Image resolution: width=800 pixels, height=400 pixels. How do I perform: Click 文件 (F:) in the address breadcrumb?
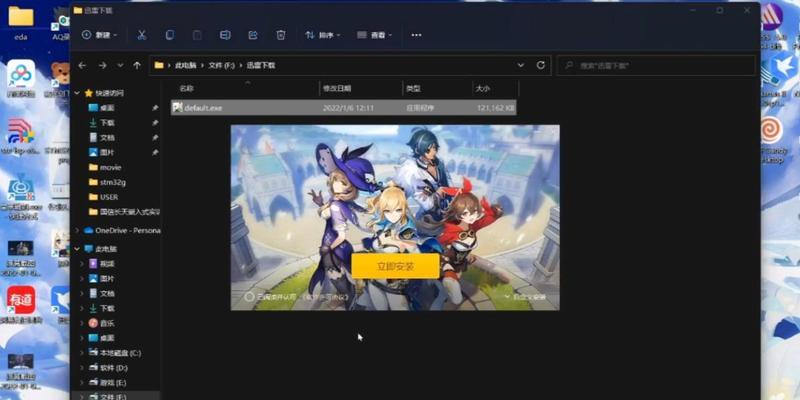click(221, 65)
